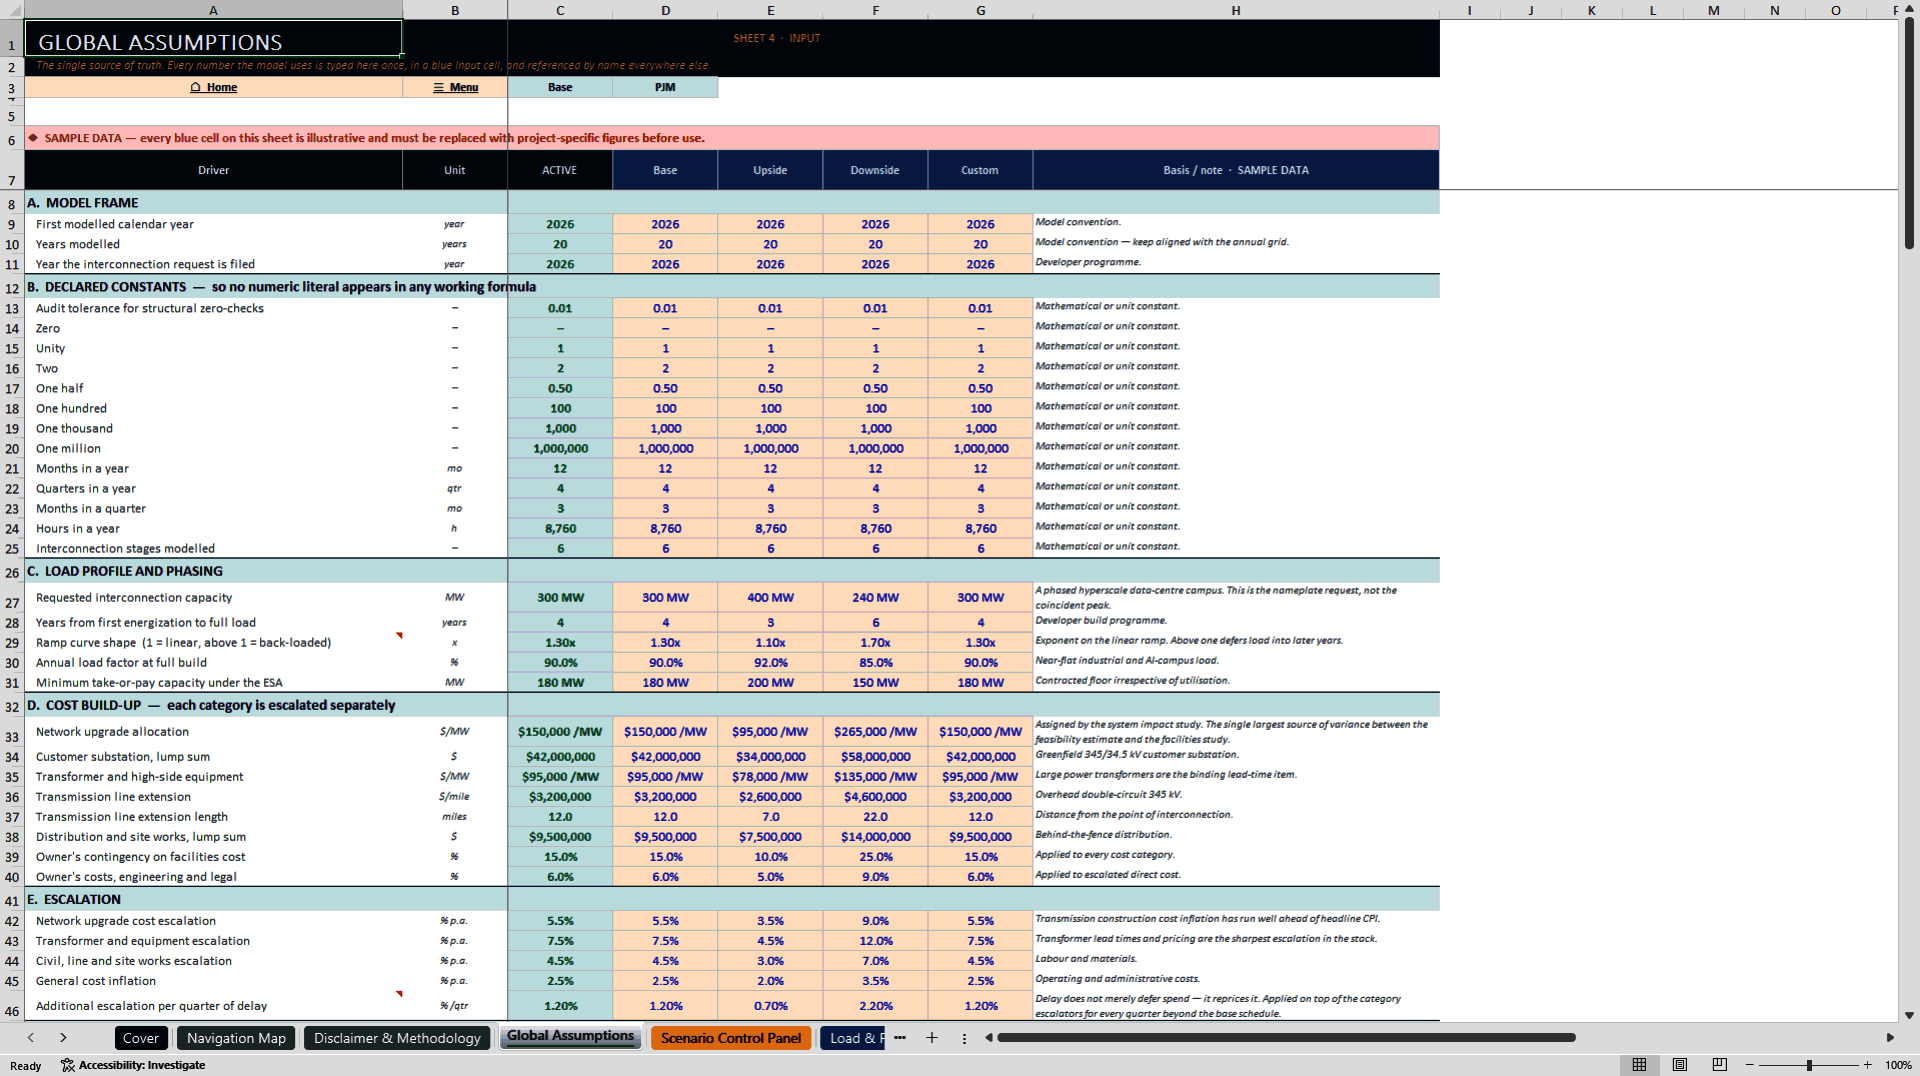
Task: Click comment marker on General cost inflation row
Action: point(399,993)
